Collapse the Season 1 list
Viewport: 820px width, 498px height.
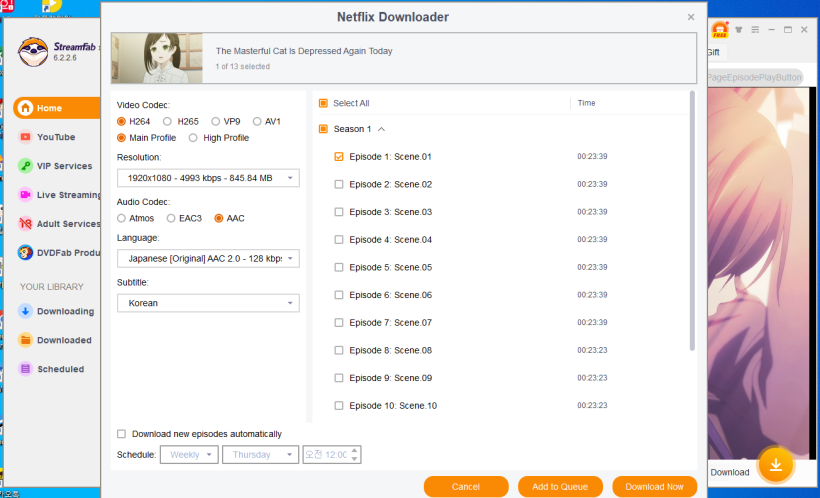(x=381, y=129)
